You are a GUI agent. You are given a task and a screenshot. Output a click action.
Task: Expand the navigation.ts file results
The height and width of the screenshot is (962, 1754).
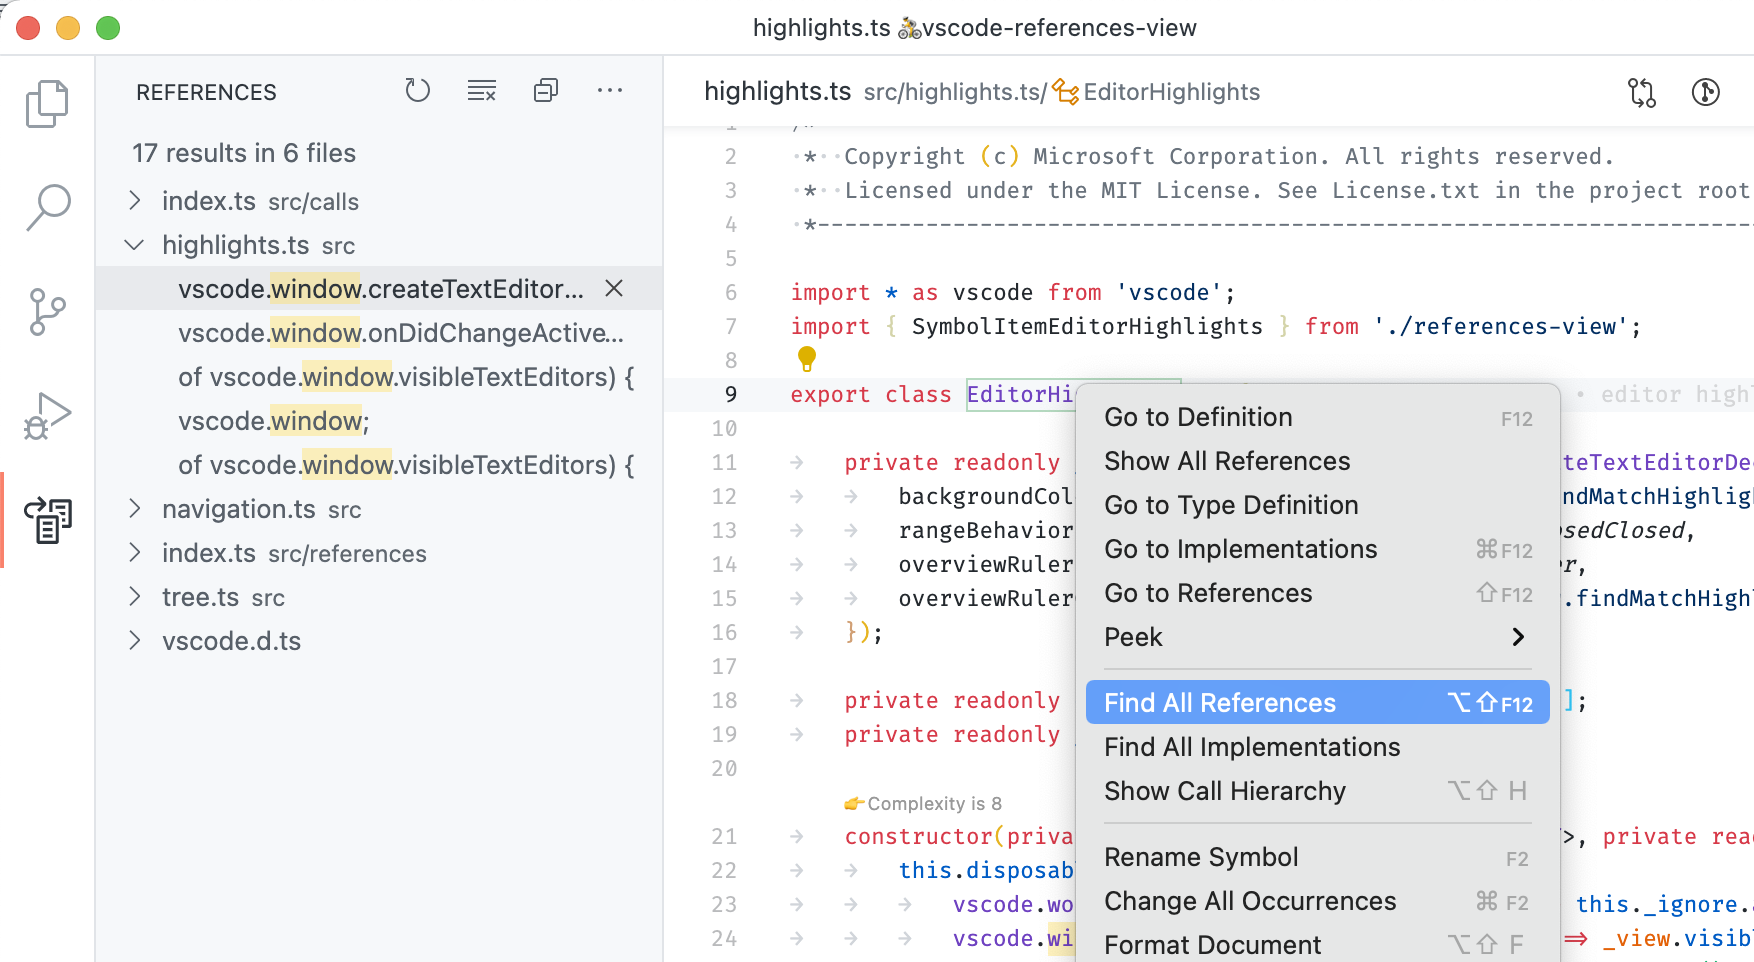pos(135,509)
